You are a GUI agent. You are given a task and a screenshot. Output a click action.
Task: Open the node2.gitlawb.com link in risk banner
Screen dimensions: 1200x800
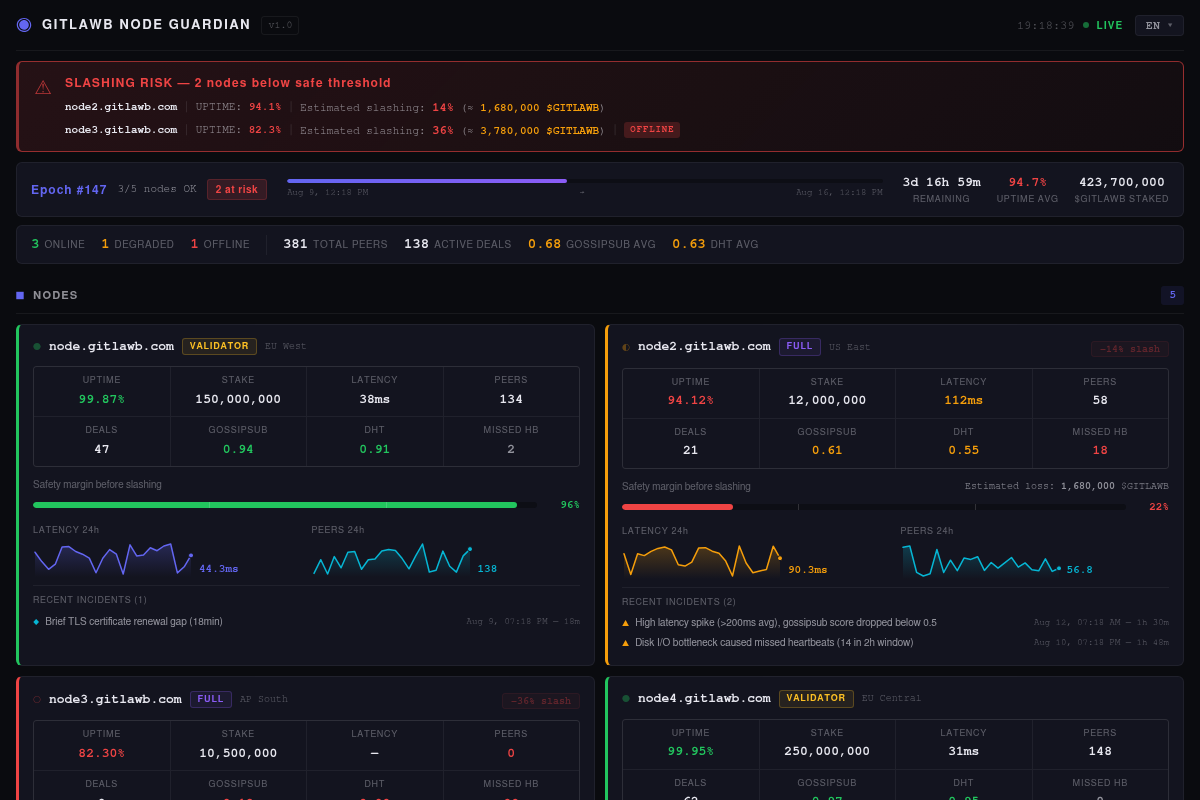pyautogui.click(x=121, y=107)
